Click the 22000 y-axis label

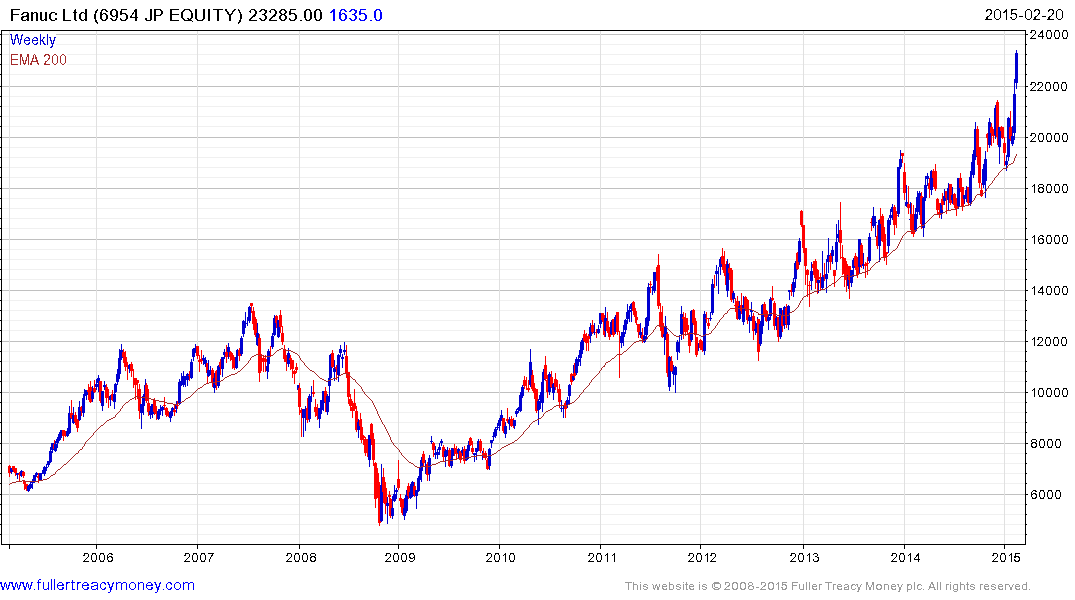click(1049, 86)
